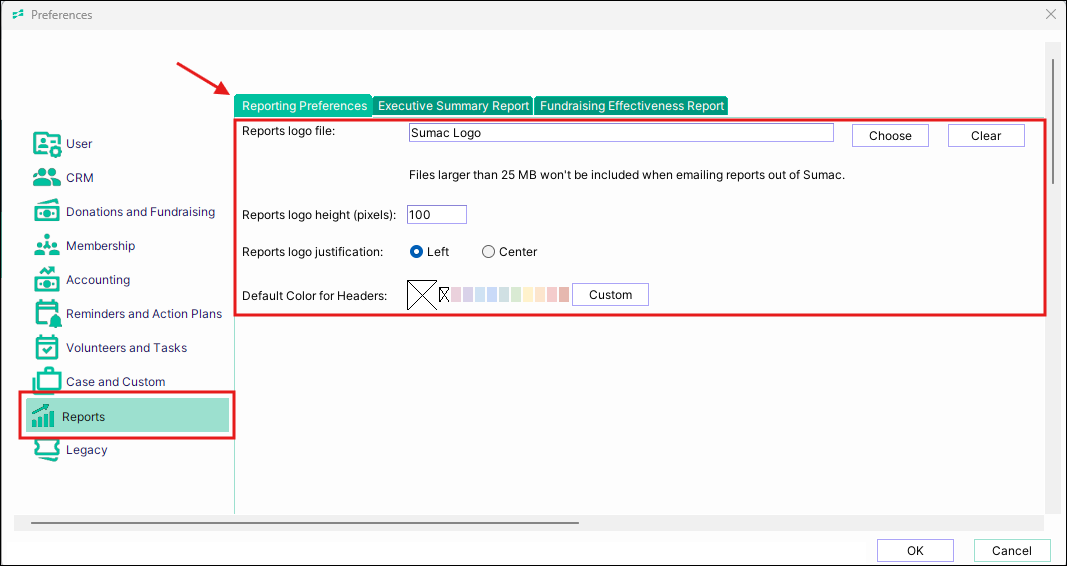Choose Left logo justification
The image size is (1067, 566).
pyautogui.click(x=417, y=252)
